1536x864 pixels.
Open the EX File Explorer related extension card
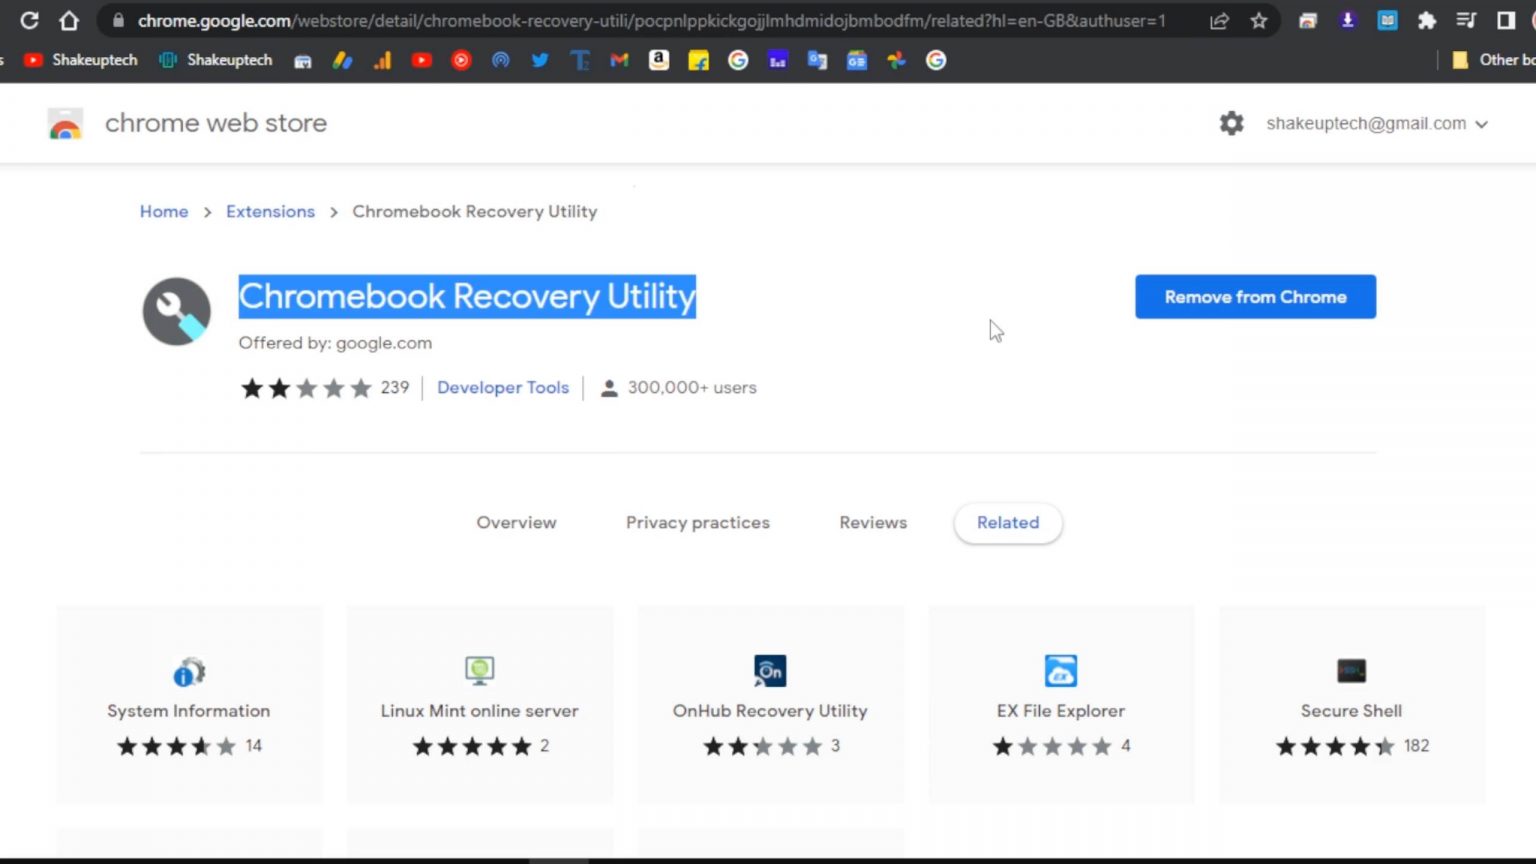coord(1060,700)
